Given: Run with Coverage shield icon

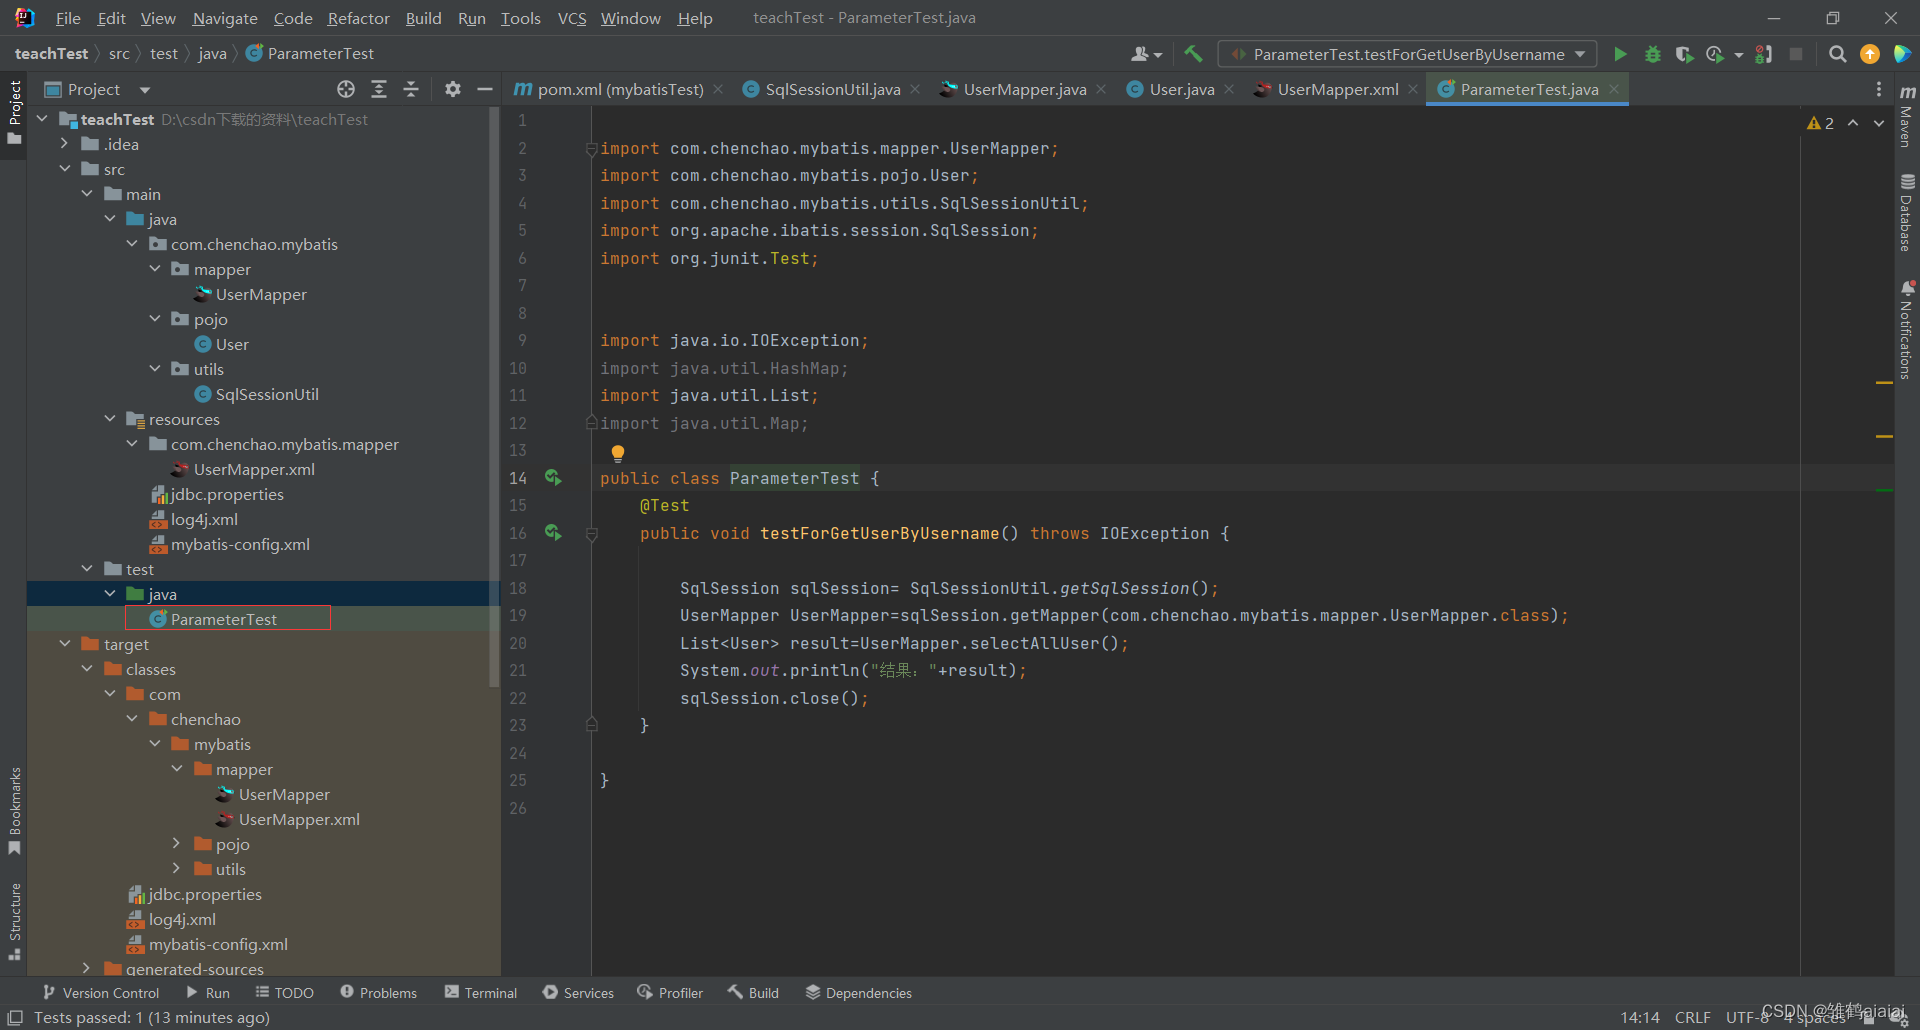Looking at the screenshot, I should pos(1685,54).
